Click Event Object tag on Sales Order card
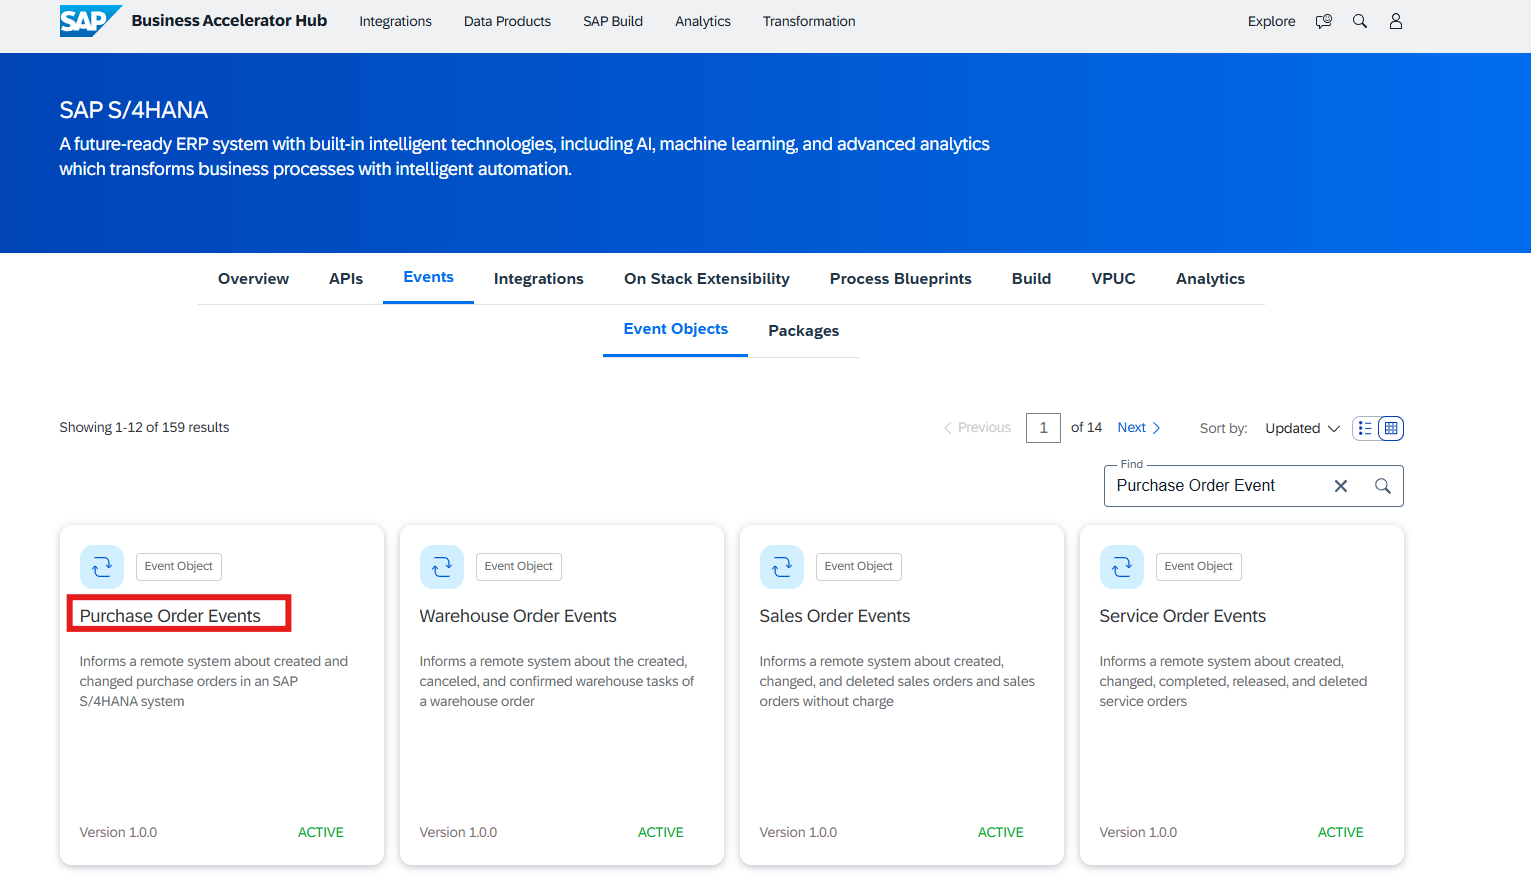The height and width of the screenshot is (874, 1531). 859,567
